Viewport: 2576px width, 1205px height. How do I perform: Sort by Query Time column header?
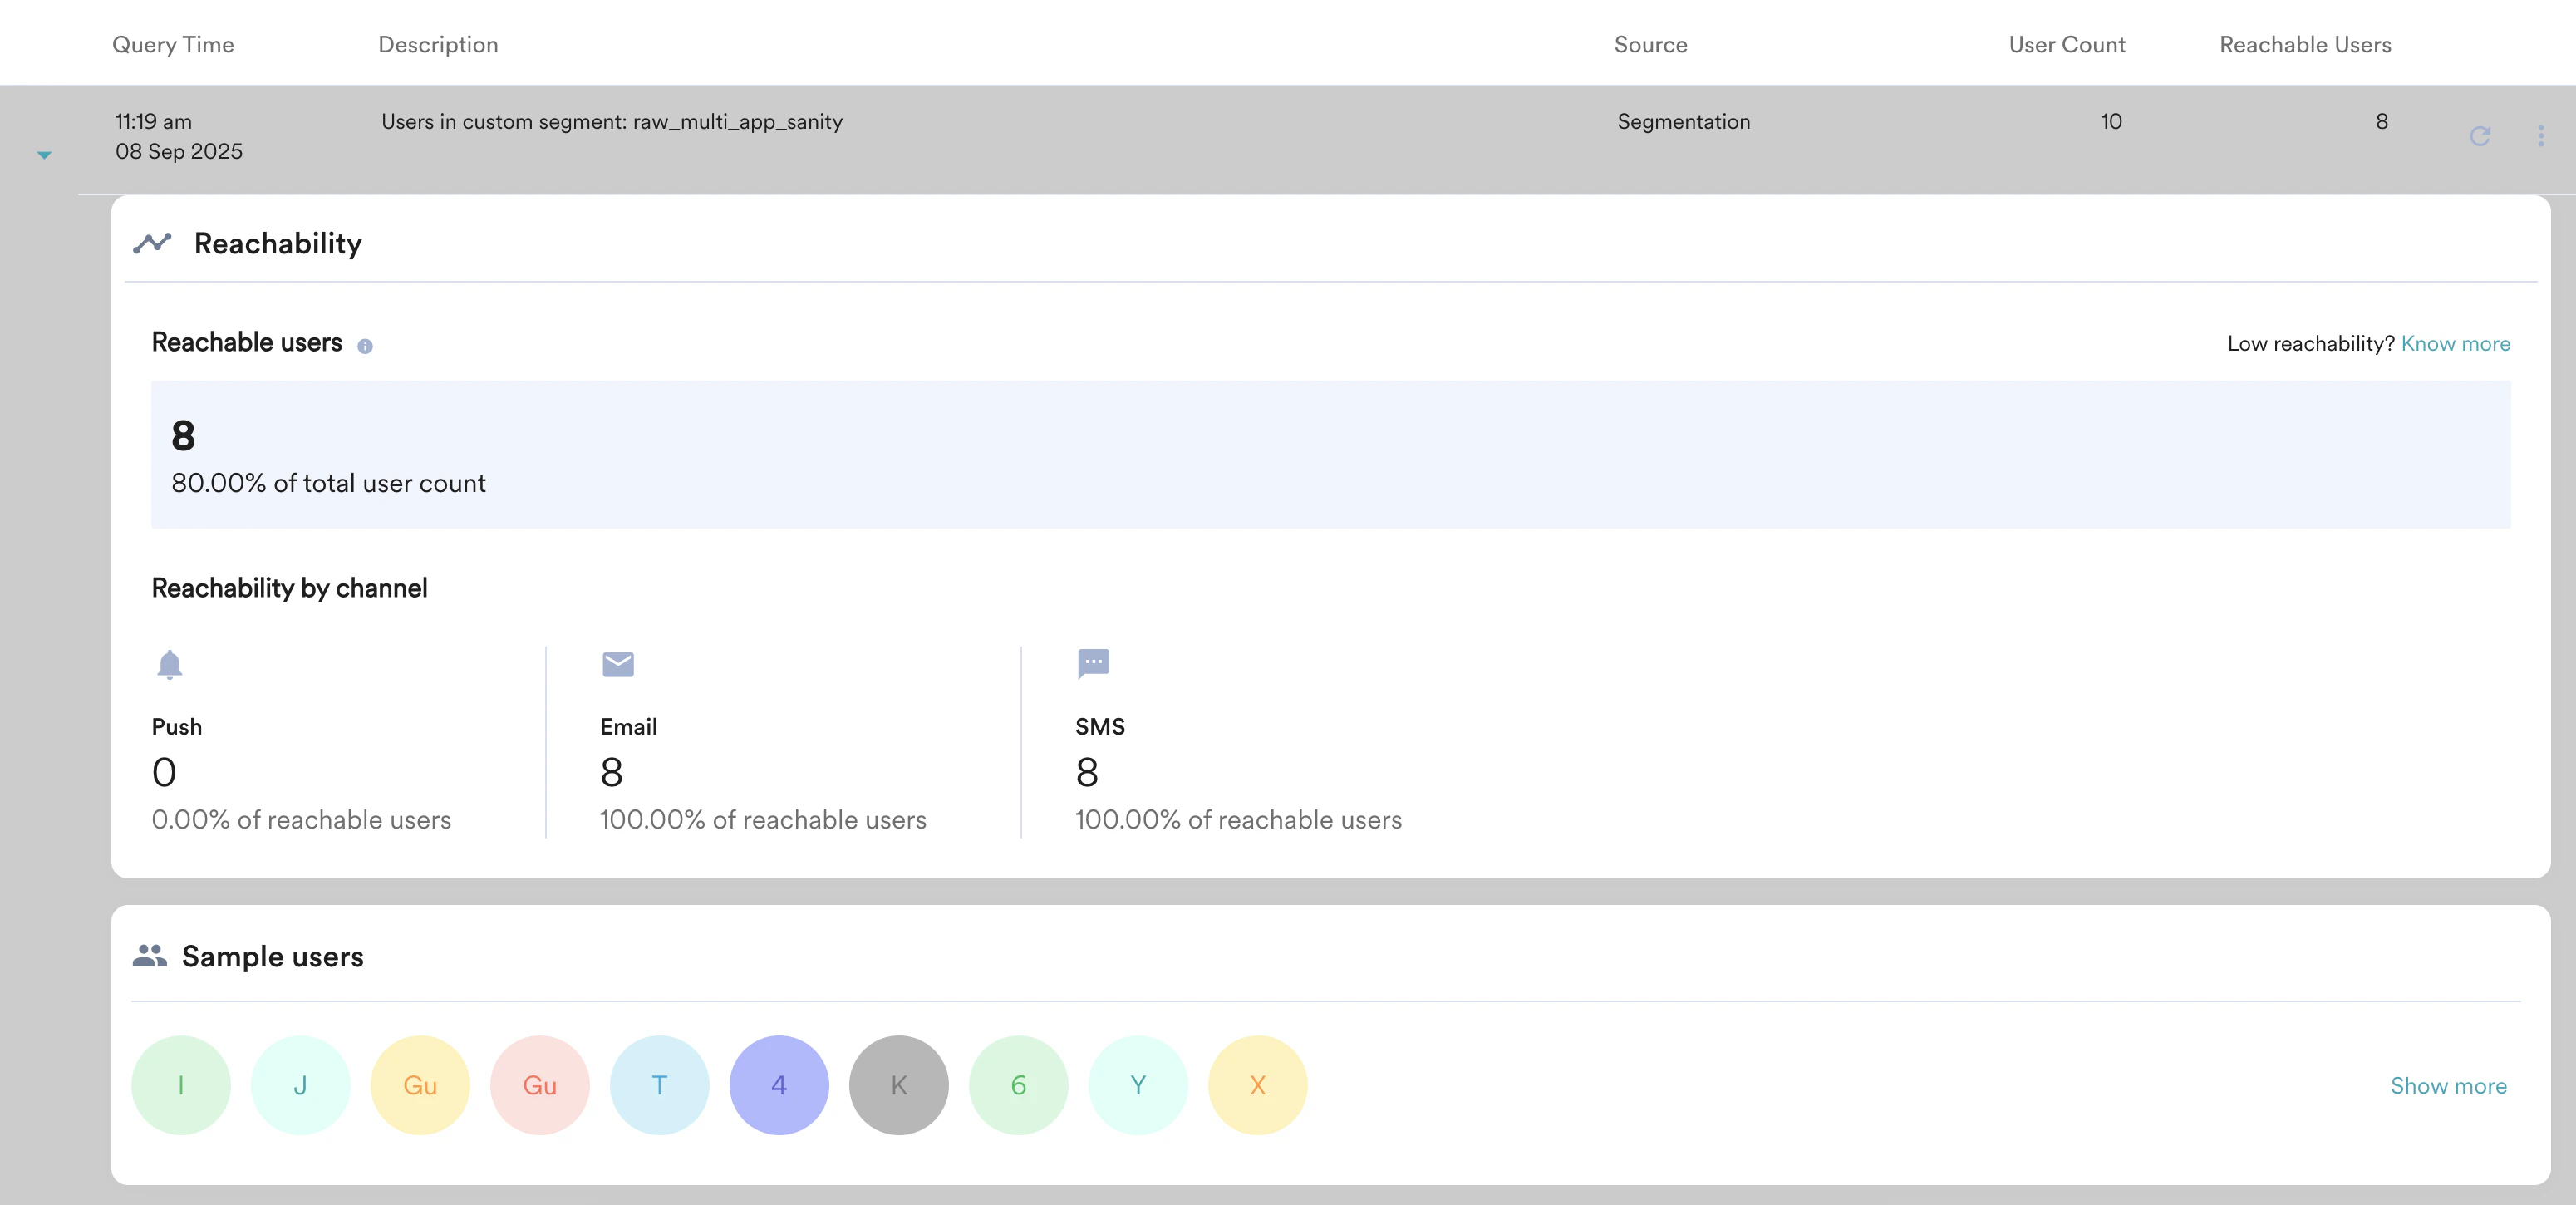(x=173, y=45)
